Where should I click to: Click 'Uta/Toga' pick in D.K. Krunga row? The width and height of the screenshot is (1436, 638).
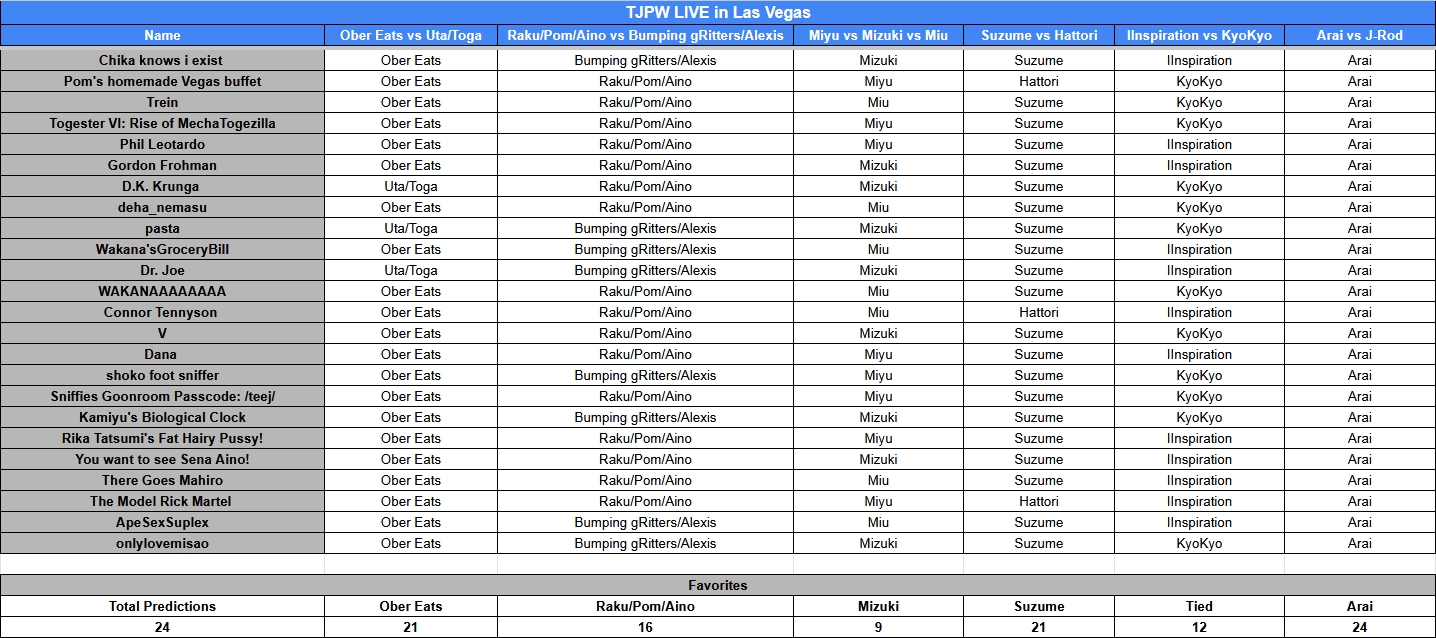[411, 186]
